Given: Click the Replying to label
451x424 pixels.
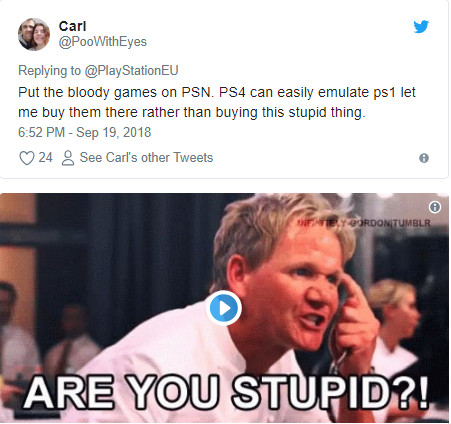Looking at the screenshot, I should click(x=49, y=71).
